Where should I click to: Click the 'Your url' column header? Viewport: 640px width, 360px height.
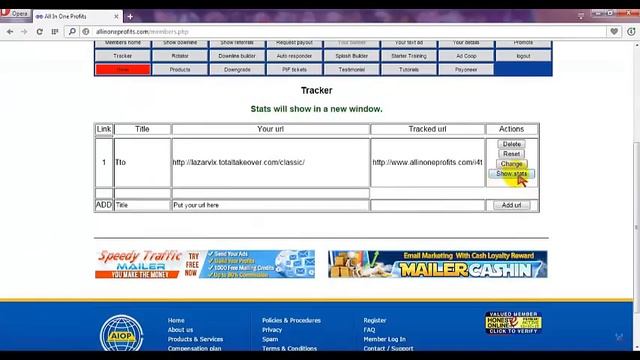[x=271, y=129]
